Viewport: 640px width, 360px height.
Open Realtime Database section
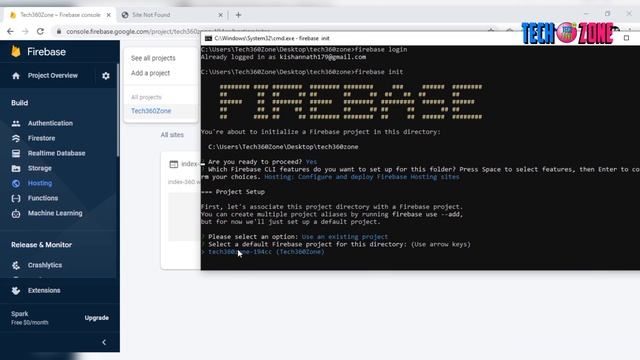[56, 153]
